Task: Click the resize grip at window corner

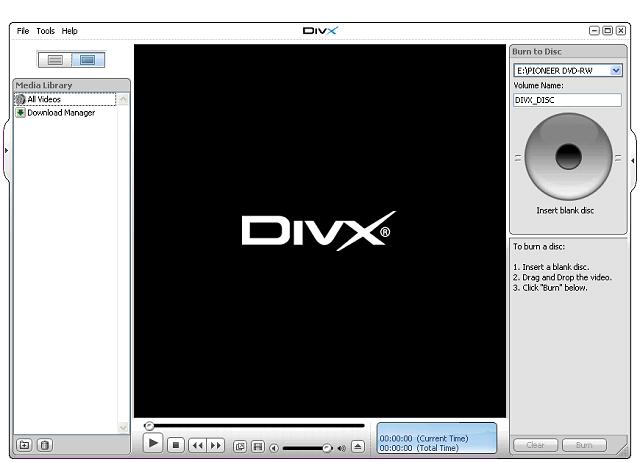Action: coord(622,449)
